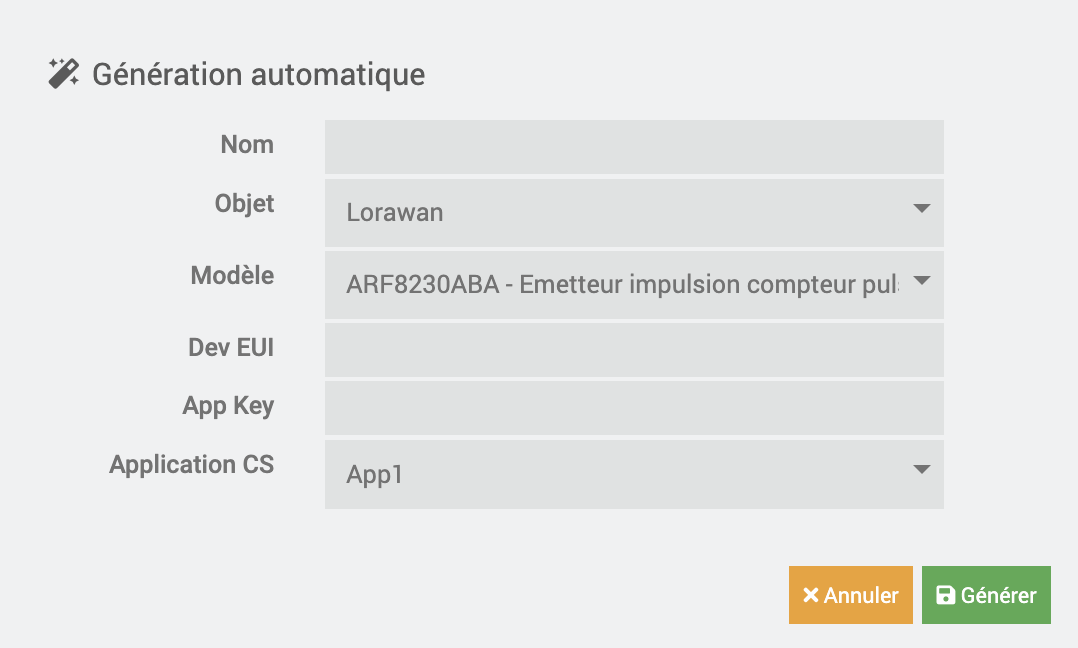This screenshot has height=648, width=1078.
Task: Click the Objet field label
Action: pyautogui.click(x=244, y=204)
